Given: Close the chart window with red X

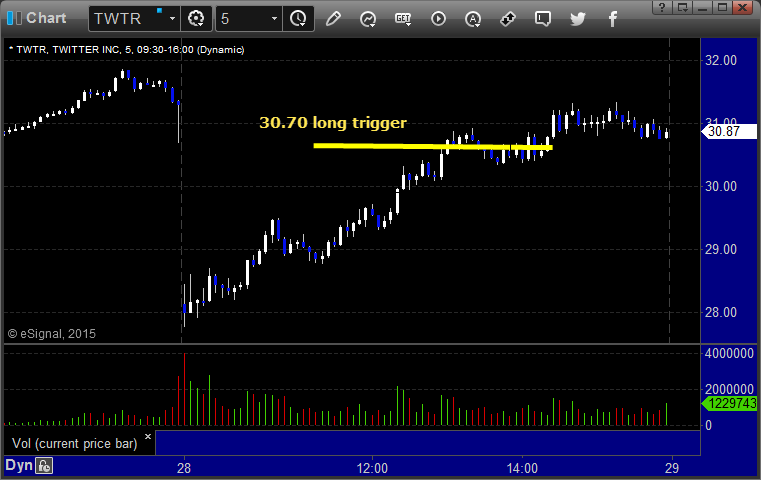Looking at the screenshot, I should tap(743, 7).
